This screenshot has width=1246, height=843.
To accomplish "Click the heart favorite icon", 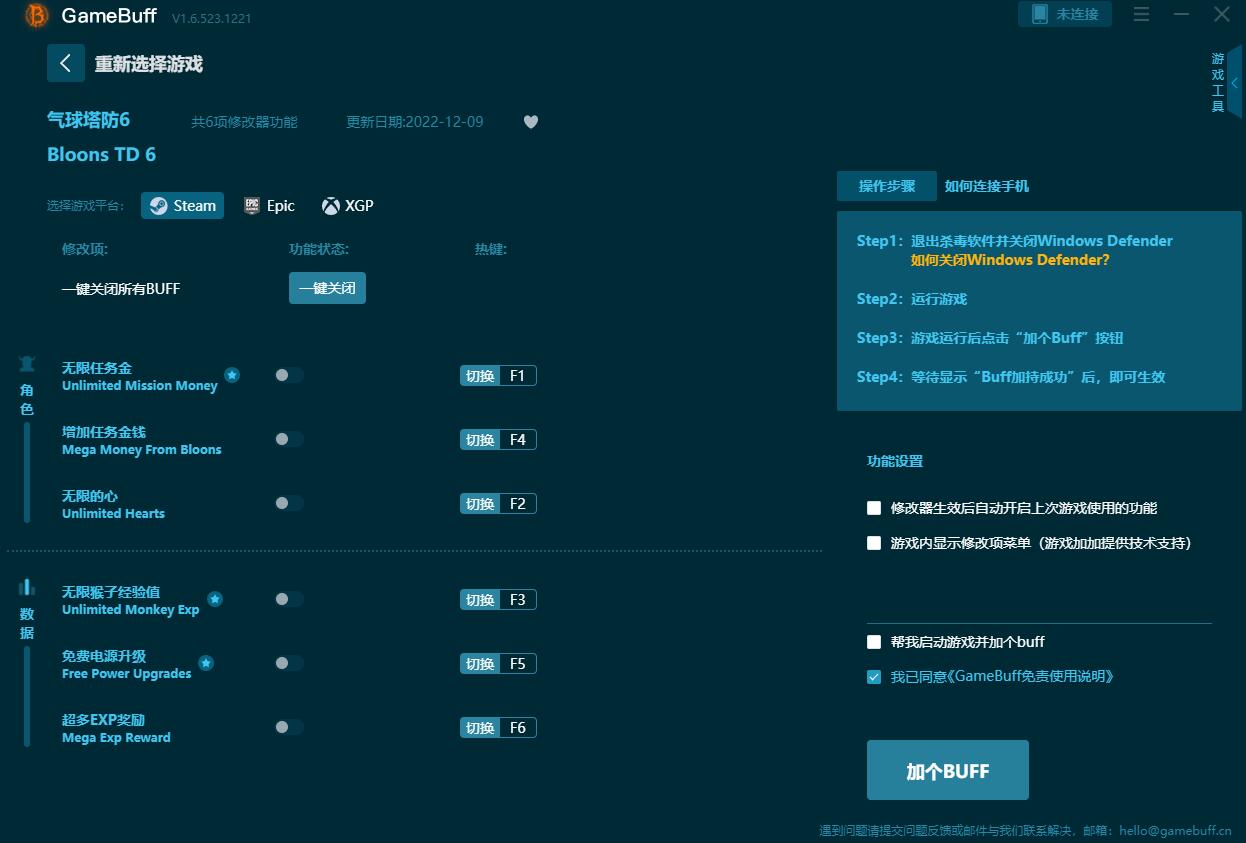I will pos(531,122).
